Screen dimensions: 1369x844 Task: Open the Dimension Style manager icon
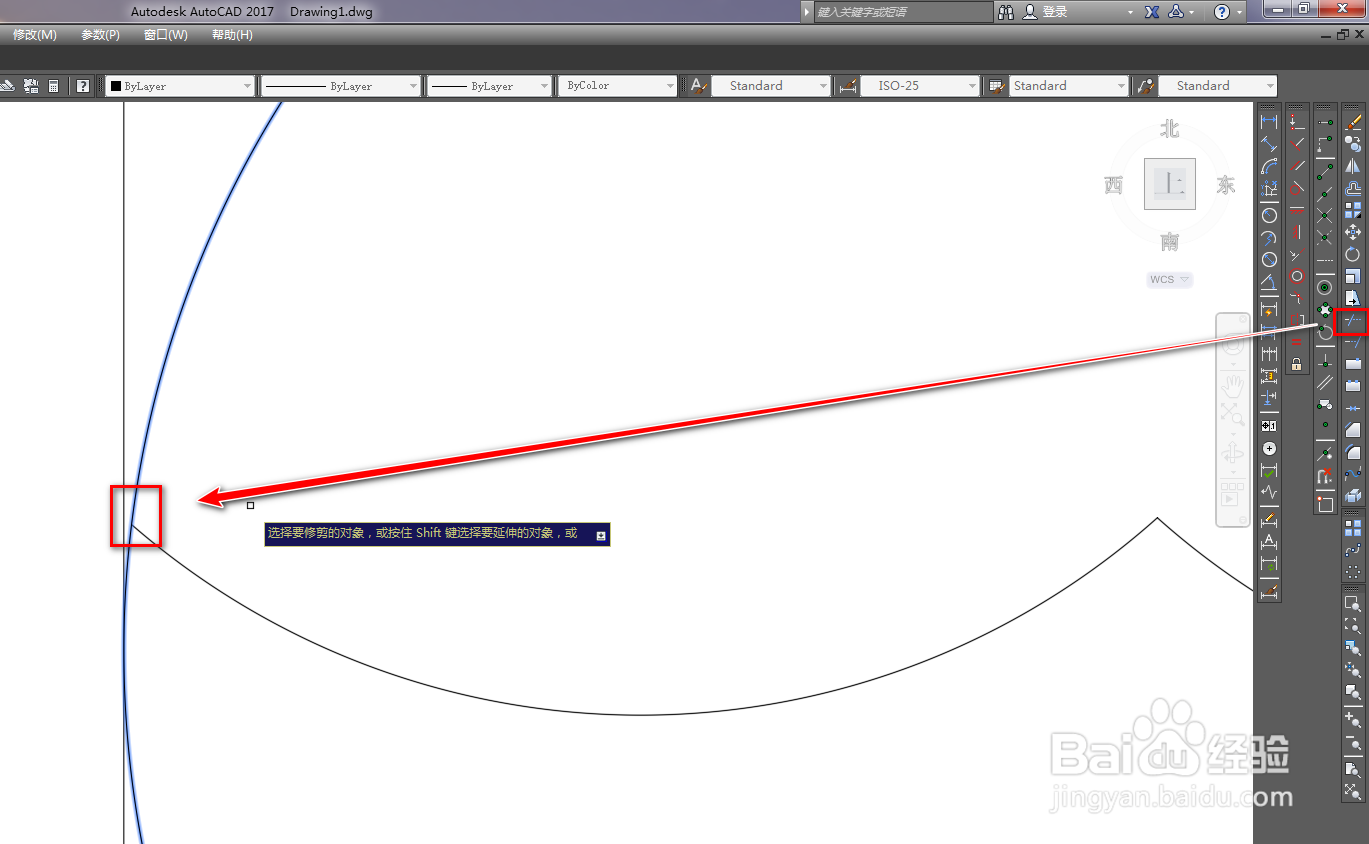1269,591
